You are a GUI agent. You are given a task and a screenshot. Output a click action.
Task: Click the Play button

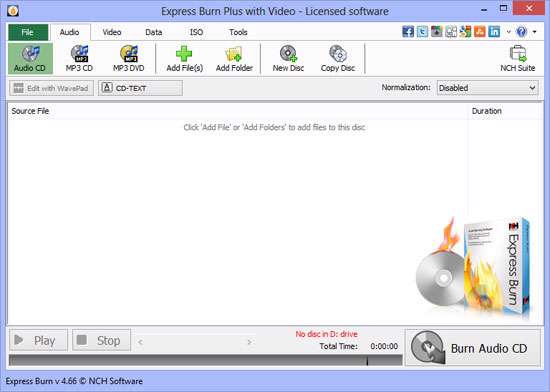pos(38,340)
